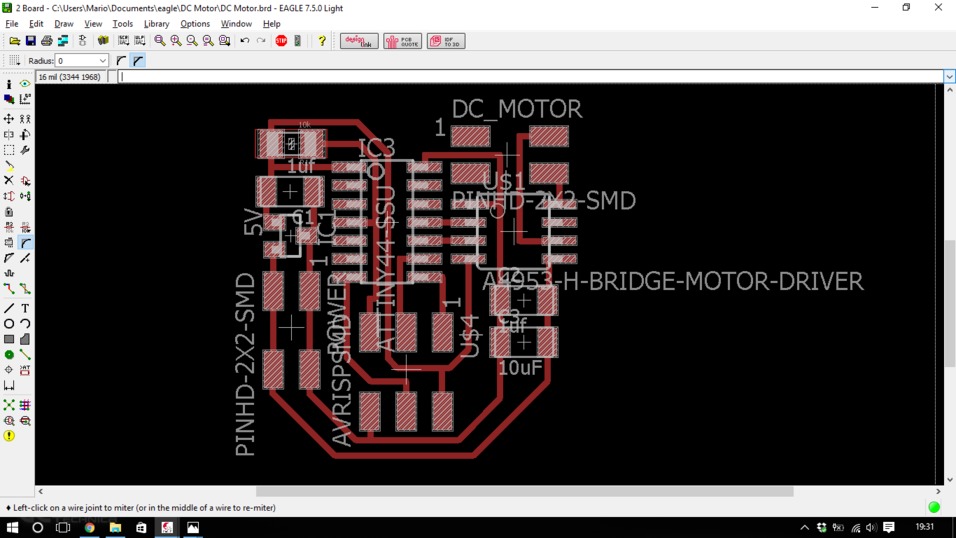Select the Via tool

point(9,354)
